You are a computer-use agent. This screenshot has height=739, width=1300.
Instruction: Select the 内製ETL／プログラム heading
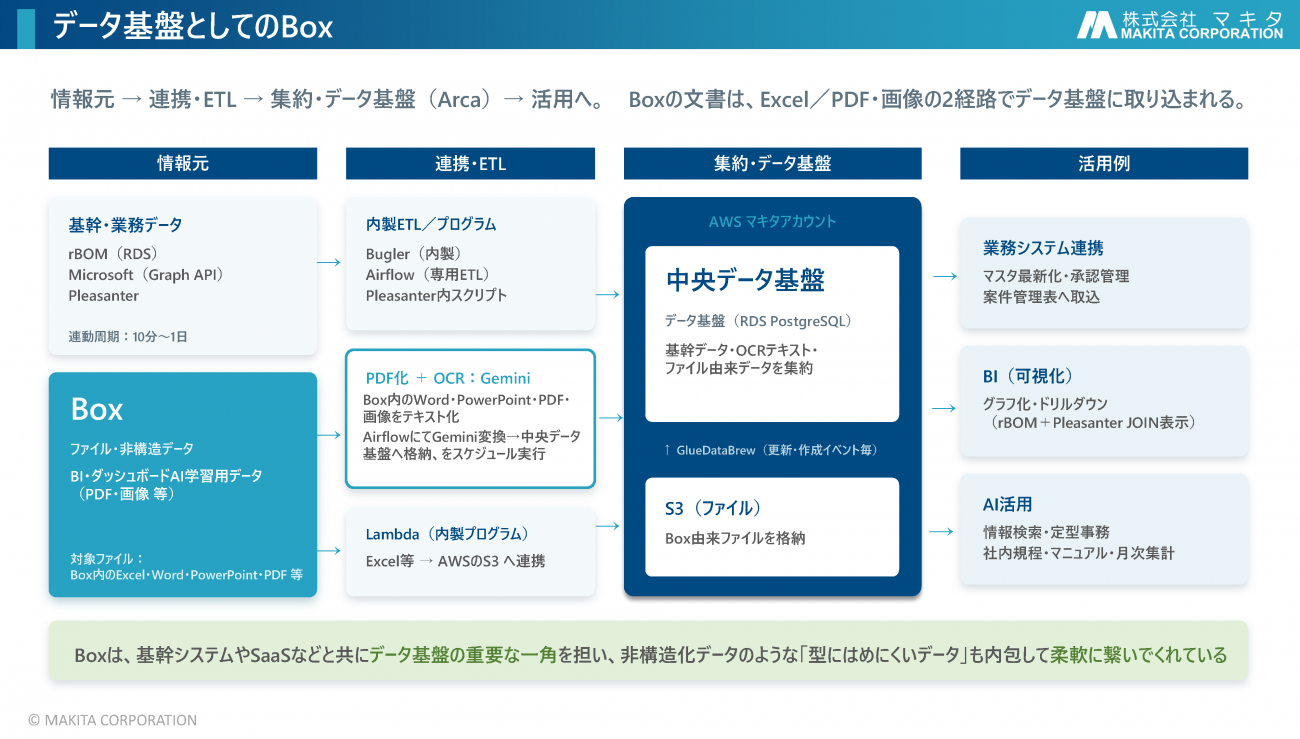[x=431, y=225]
